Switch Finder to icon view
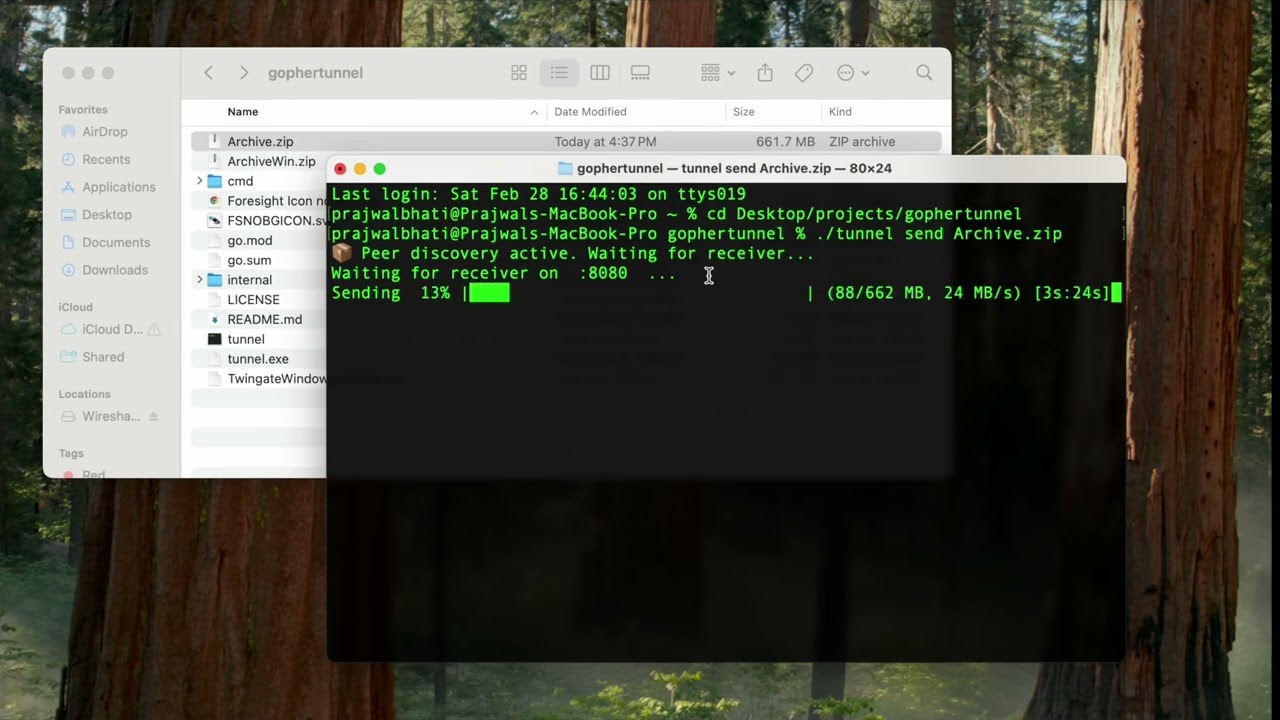 coord(518,72)
